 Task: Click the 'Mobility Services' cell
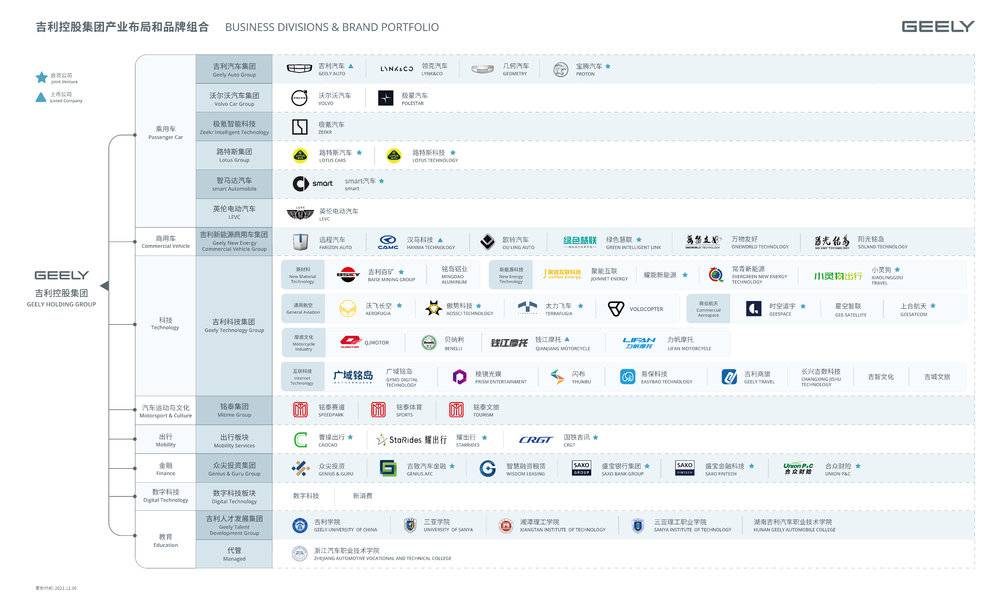(x=234, y=441)
